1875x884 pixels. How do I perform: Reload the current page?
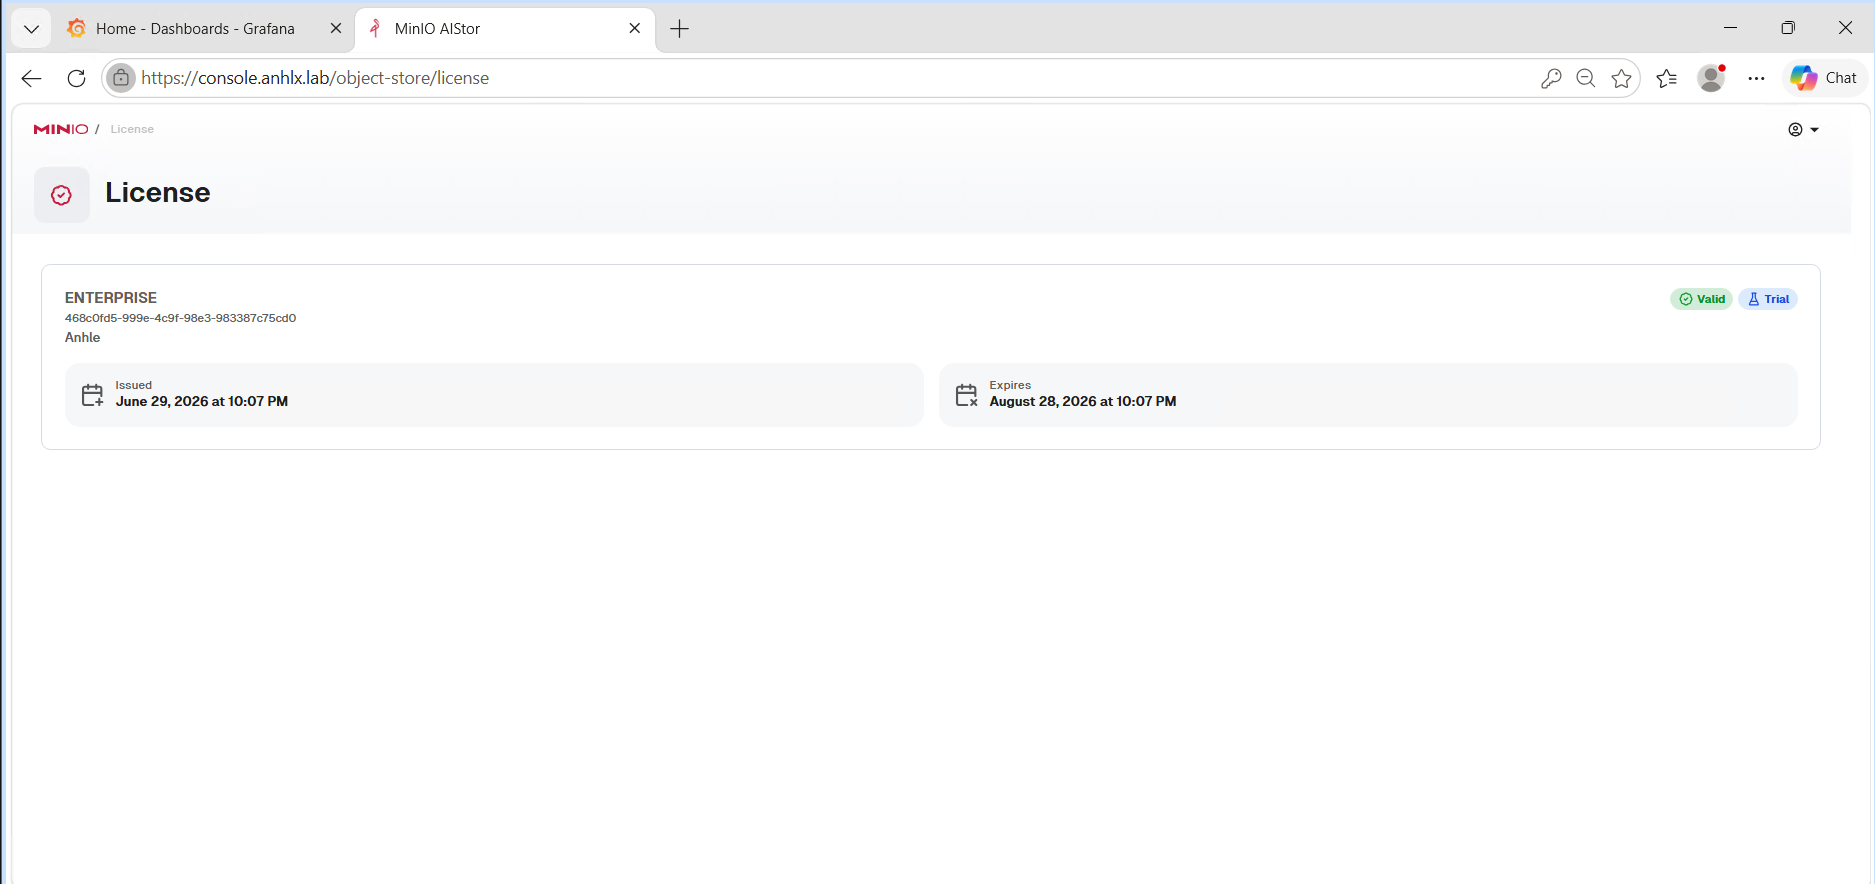click(76, 78)
